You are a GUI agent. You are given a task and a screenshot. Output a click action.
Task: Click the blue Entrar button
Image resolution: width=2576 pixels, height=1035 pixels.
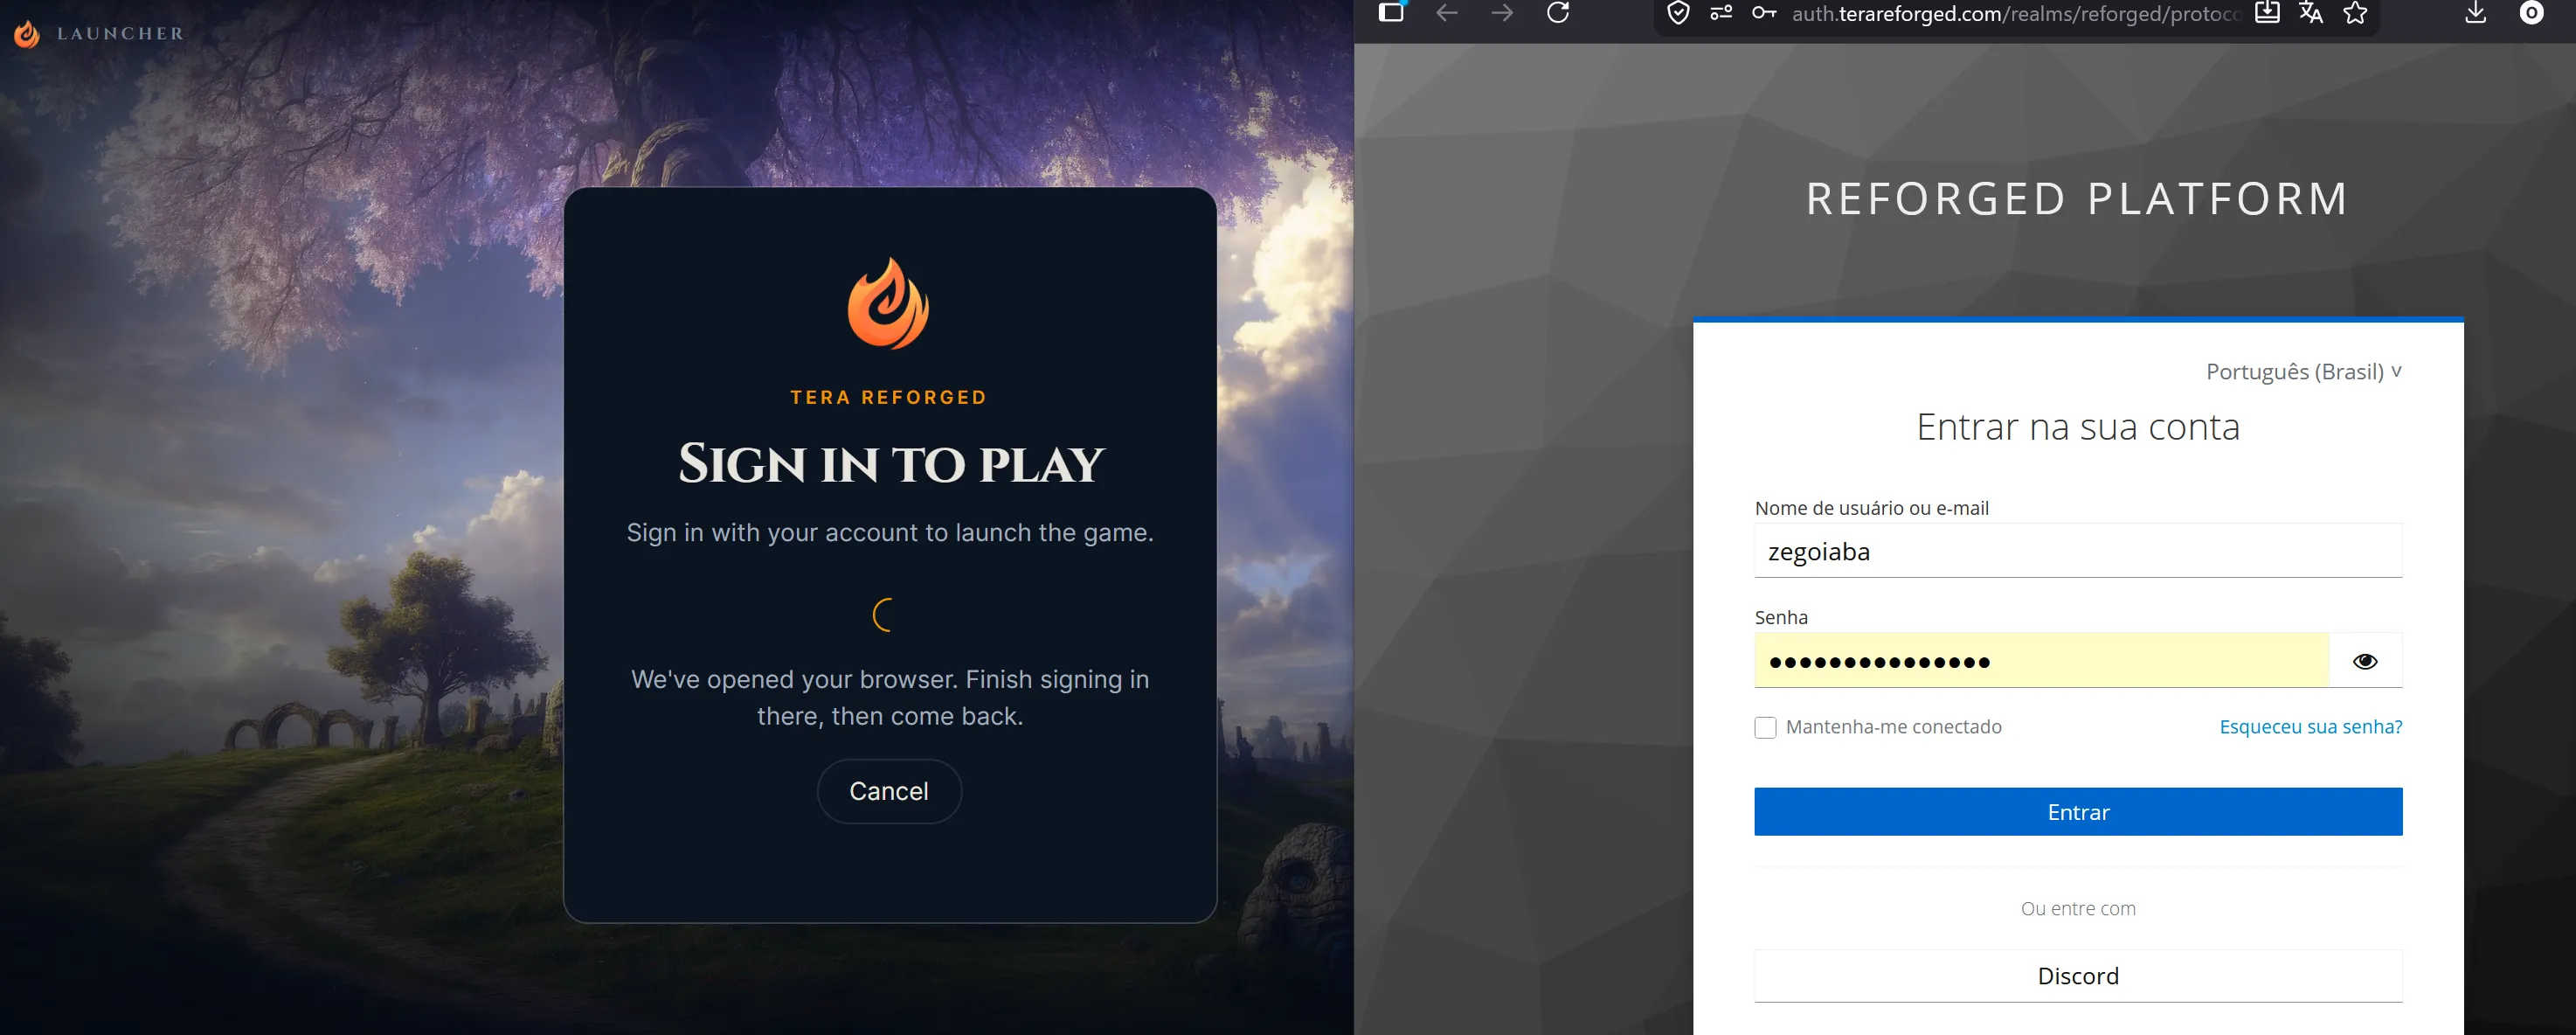click(x=2078, y=812)
